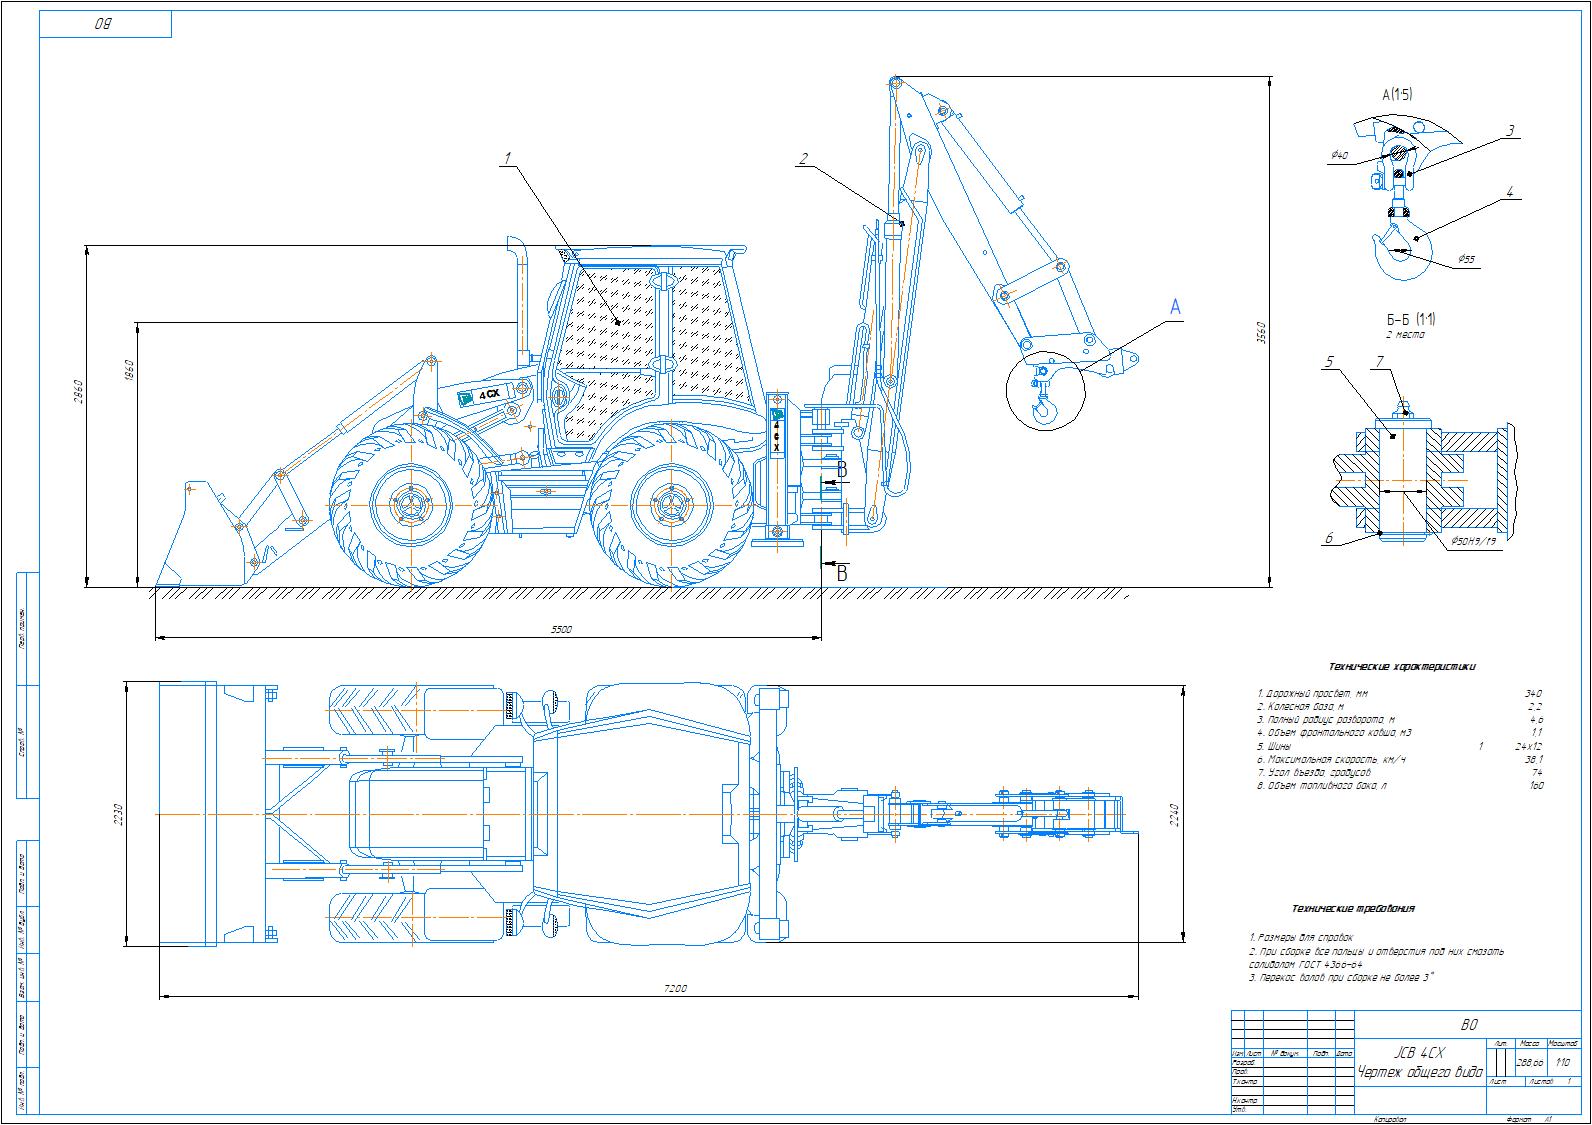Screen dimensions: 1592x1125
Task: Click the 'Шины' specification label
Action: (x=1273, y=747)
